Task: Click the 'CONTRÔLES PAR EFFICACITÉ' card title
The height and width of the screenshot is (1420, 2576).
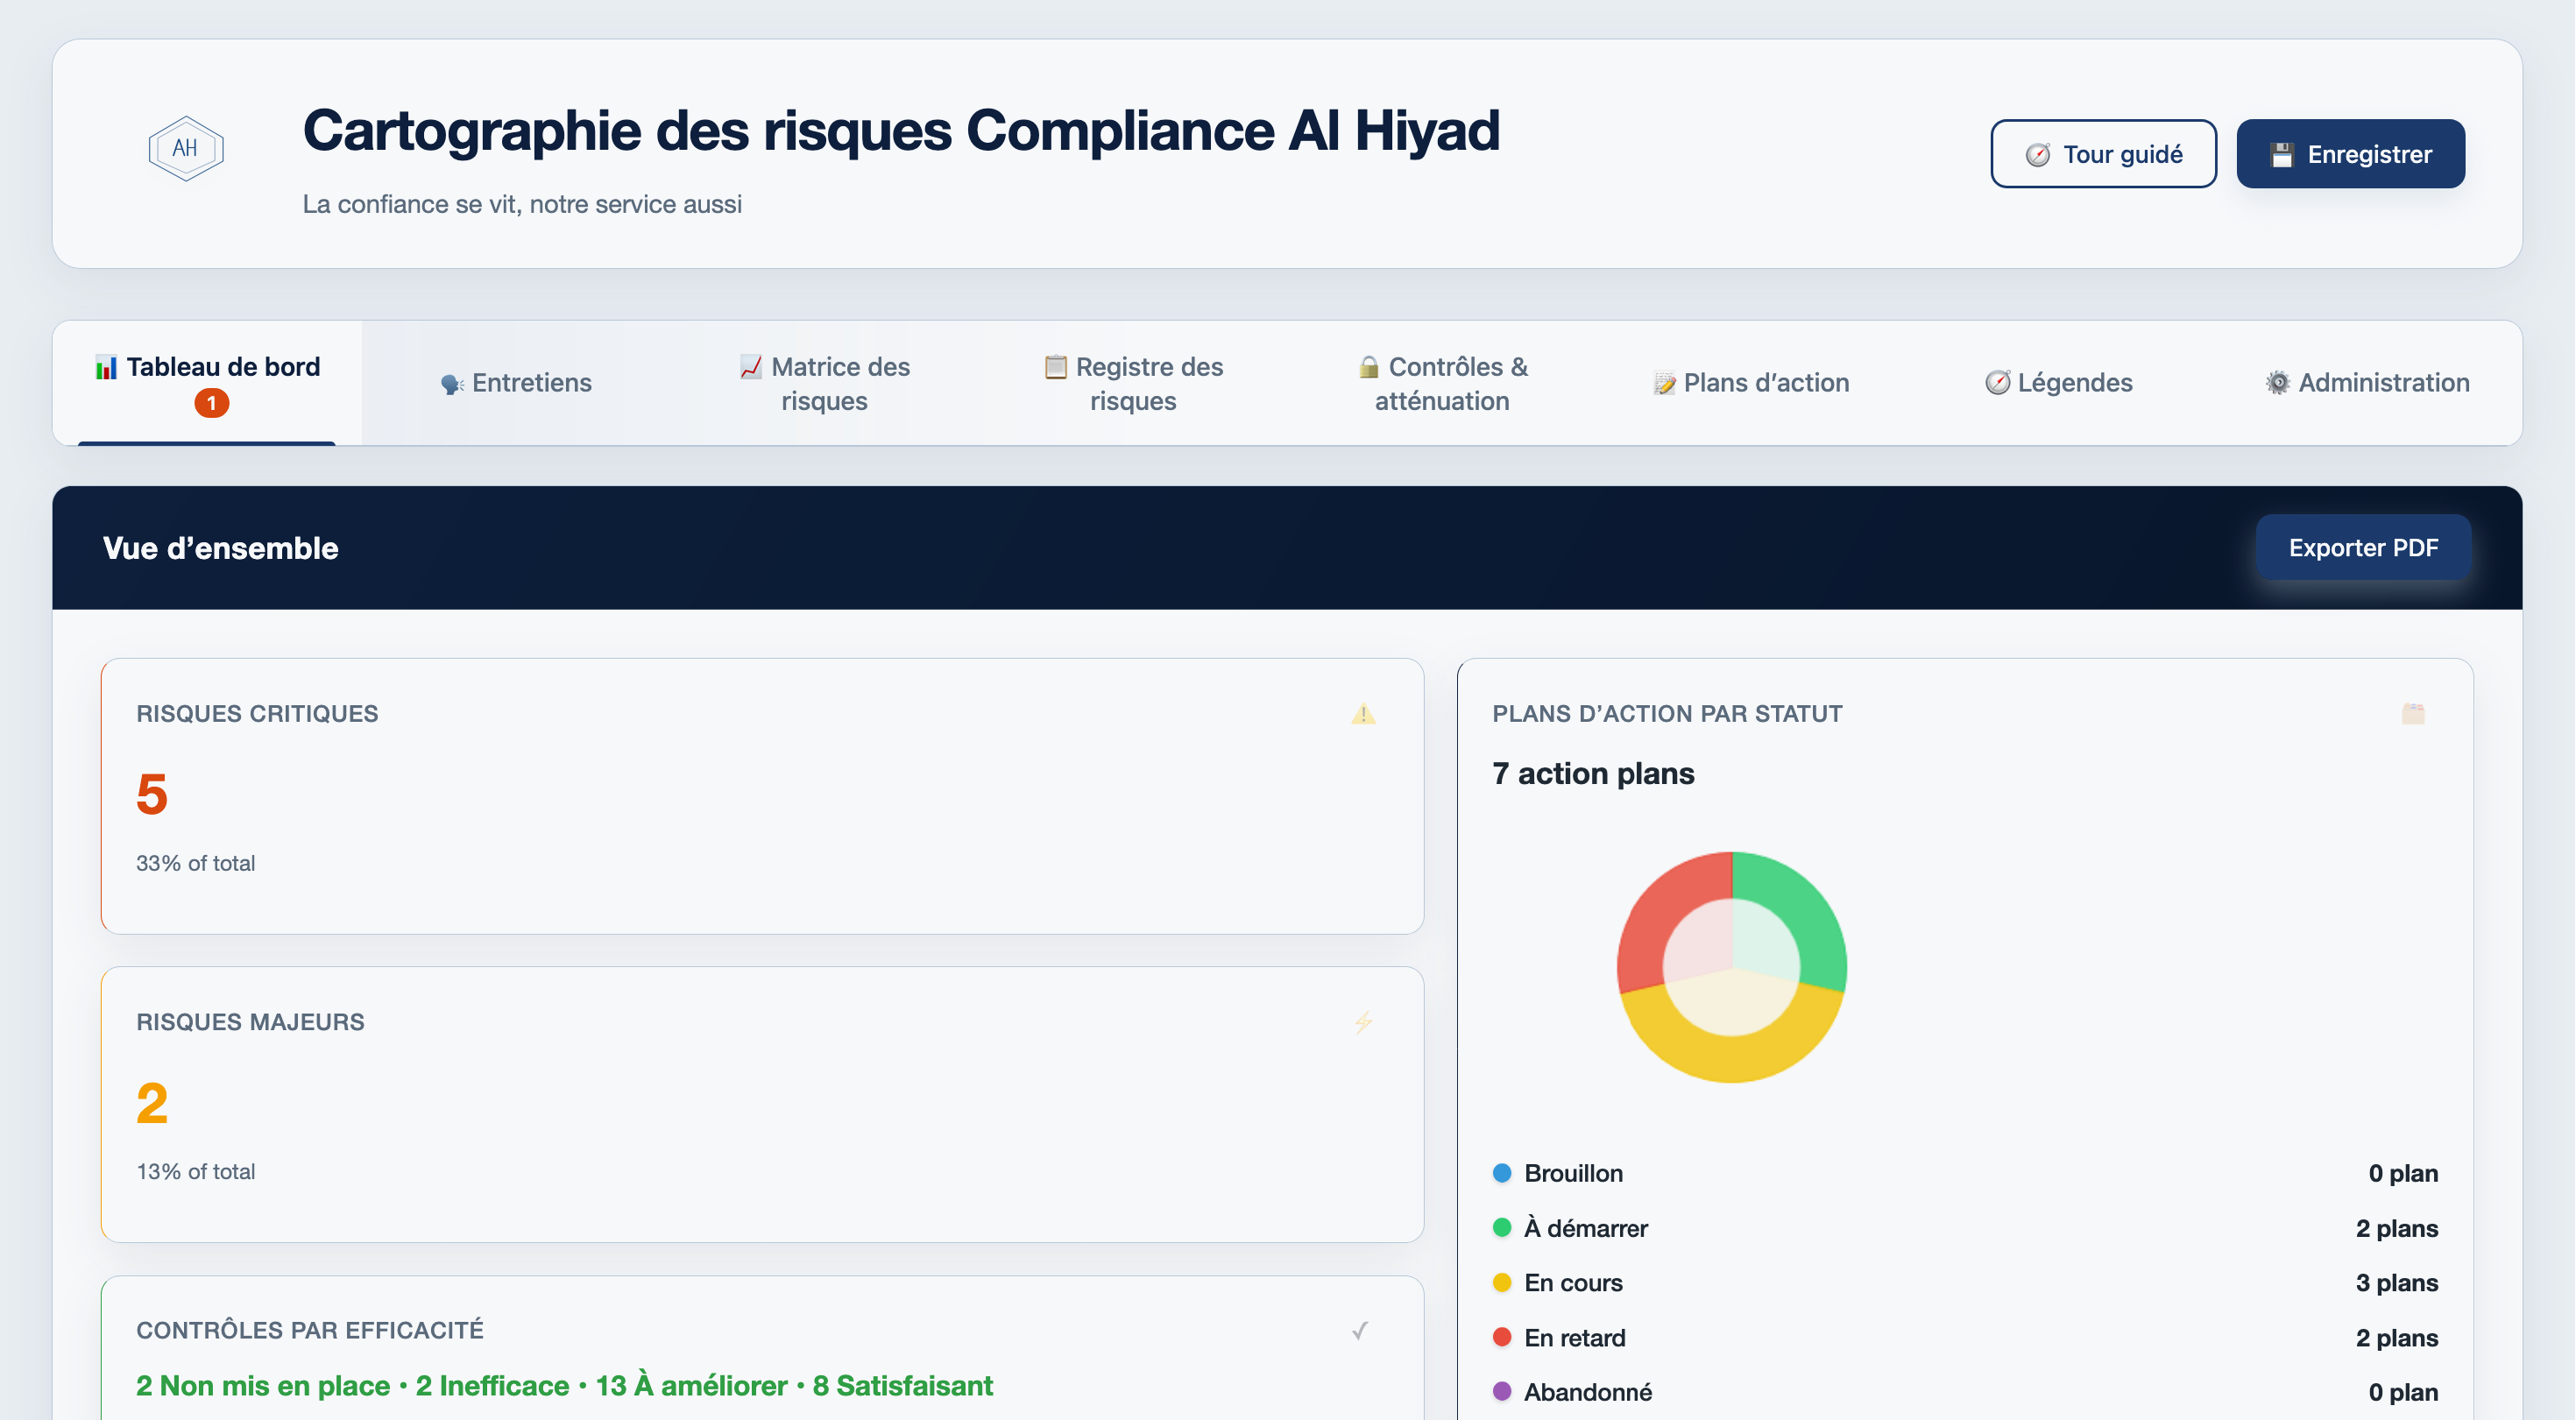Action: (310, 1330)
